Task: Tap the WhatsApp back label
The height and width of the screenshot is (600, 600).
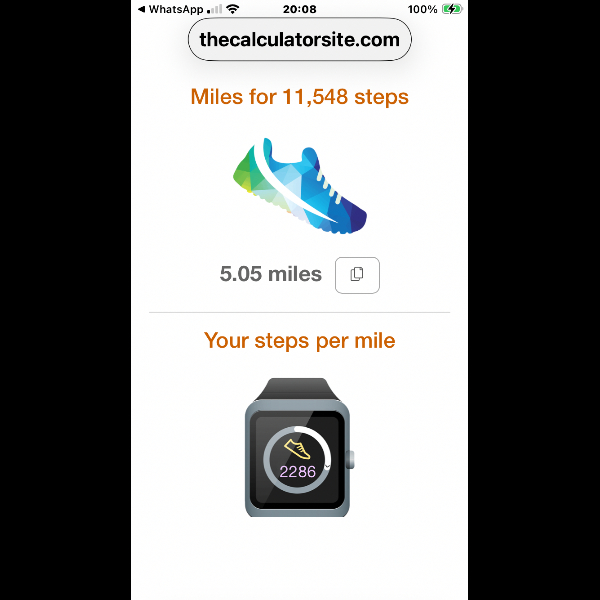Action: 176,9
